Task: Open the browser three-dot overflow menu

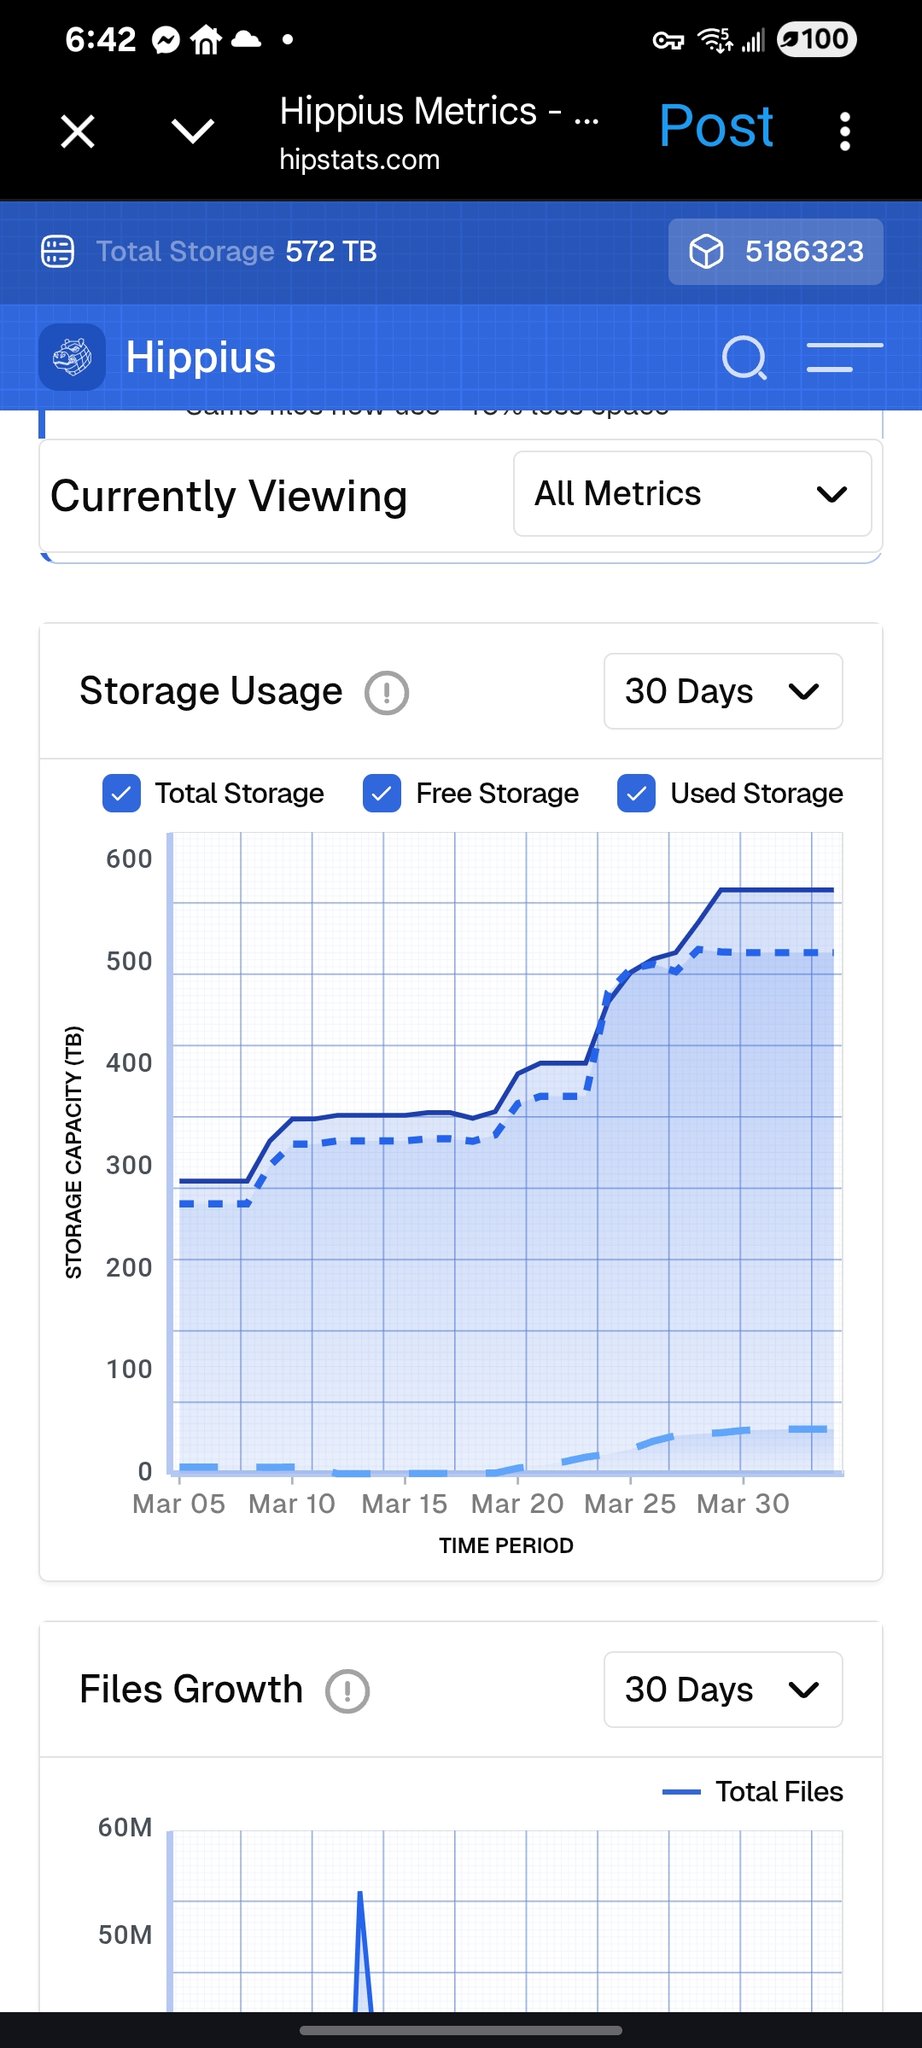Action: (x=845, y=131)
